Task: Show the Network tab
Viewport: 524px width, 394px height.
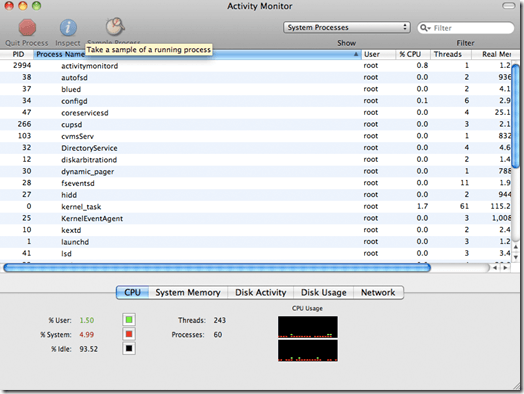Action: click(x=378, y=292)
